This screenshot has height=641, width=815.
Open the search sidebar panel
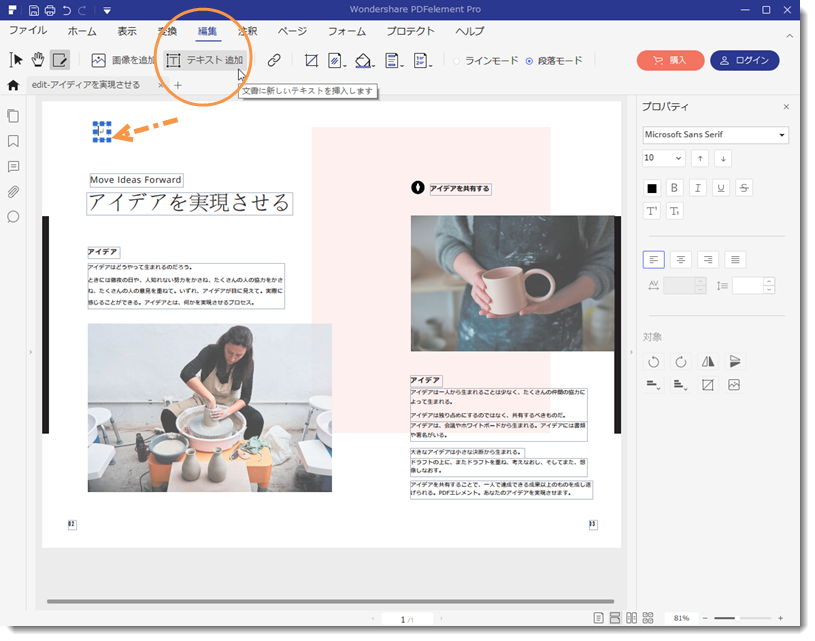[14, 217]
